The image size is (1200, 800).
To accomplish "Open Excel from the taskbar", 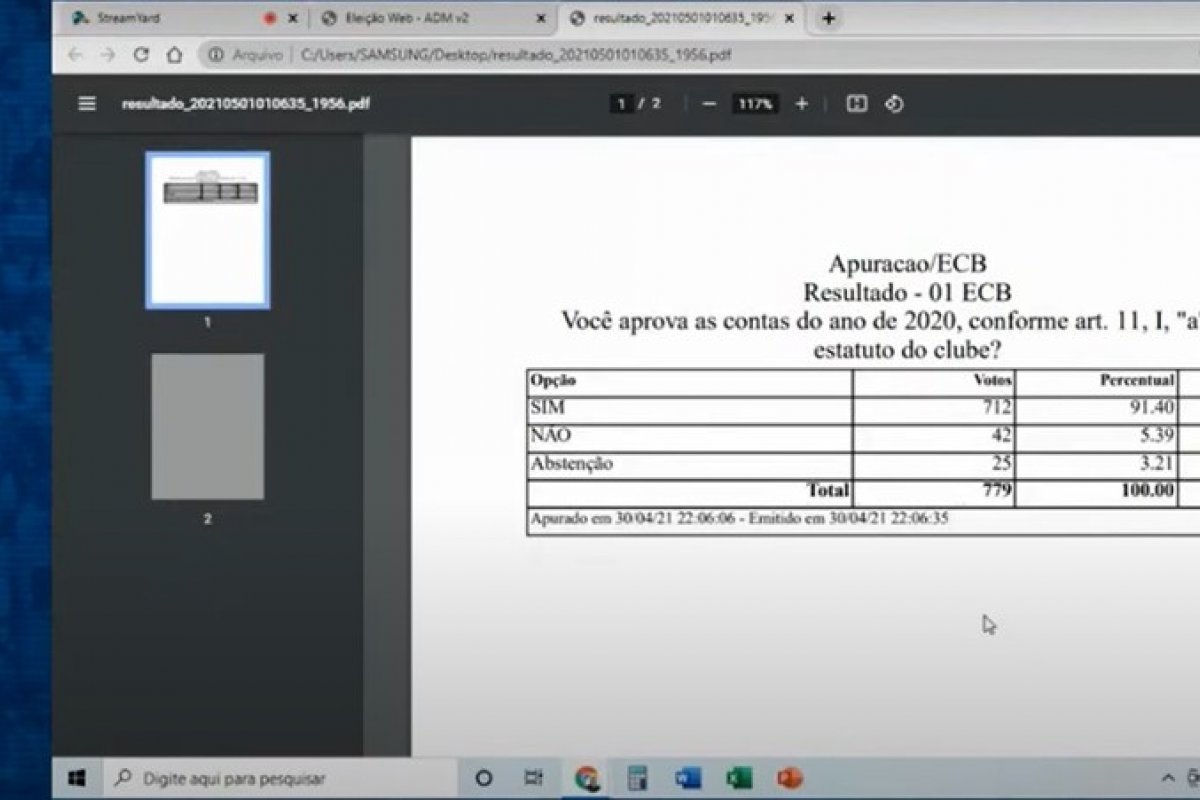I will point(739,778).
